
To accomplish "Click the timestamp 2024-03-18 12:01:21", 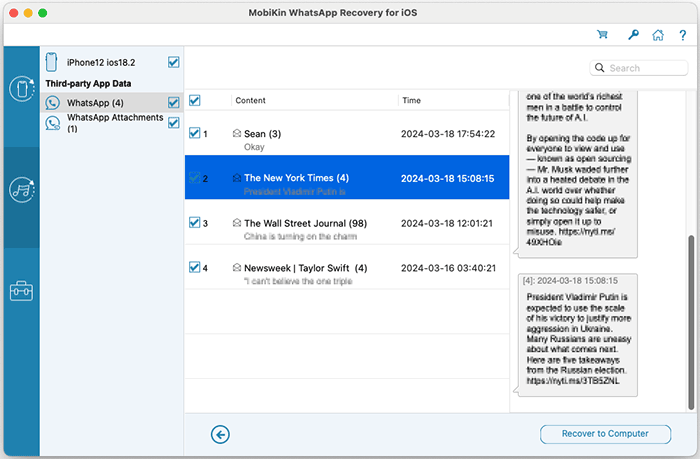I will click(x=446, y=223).
